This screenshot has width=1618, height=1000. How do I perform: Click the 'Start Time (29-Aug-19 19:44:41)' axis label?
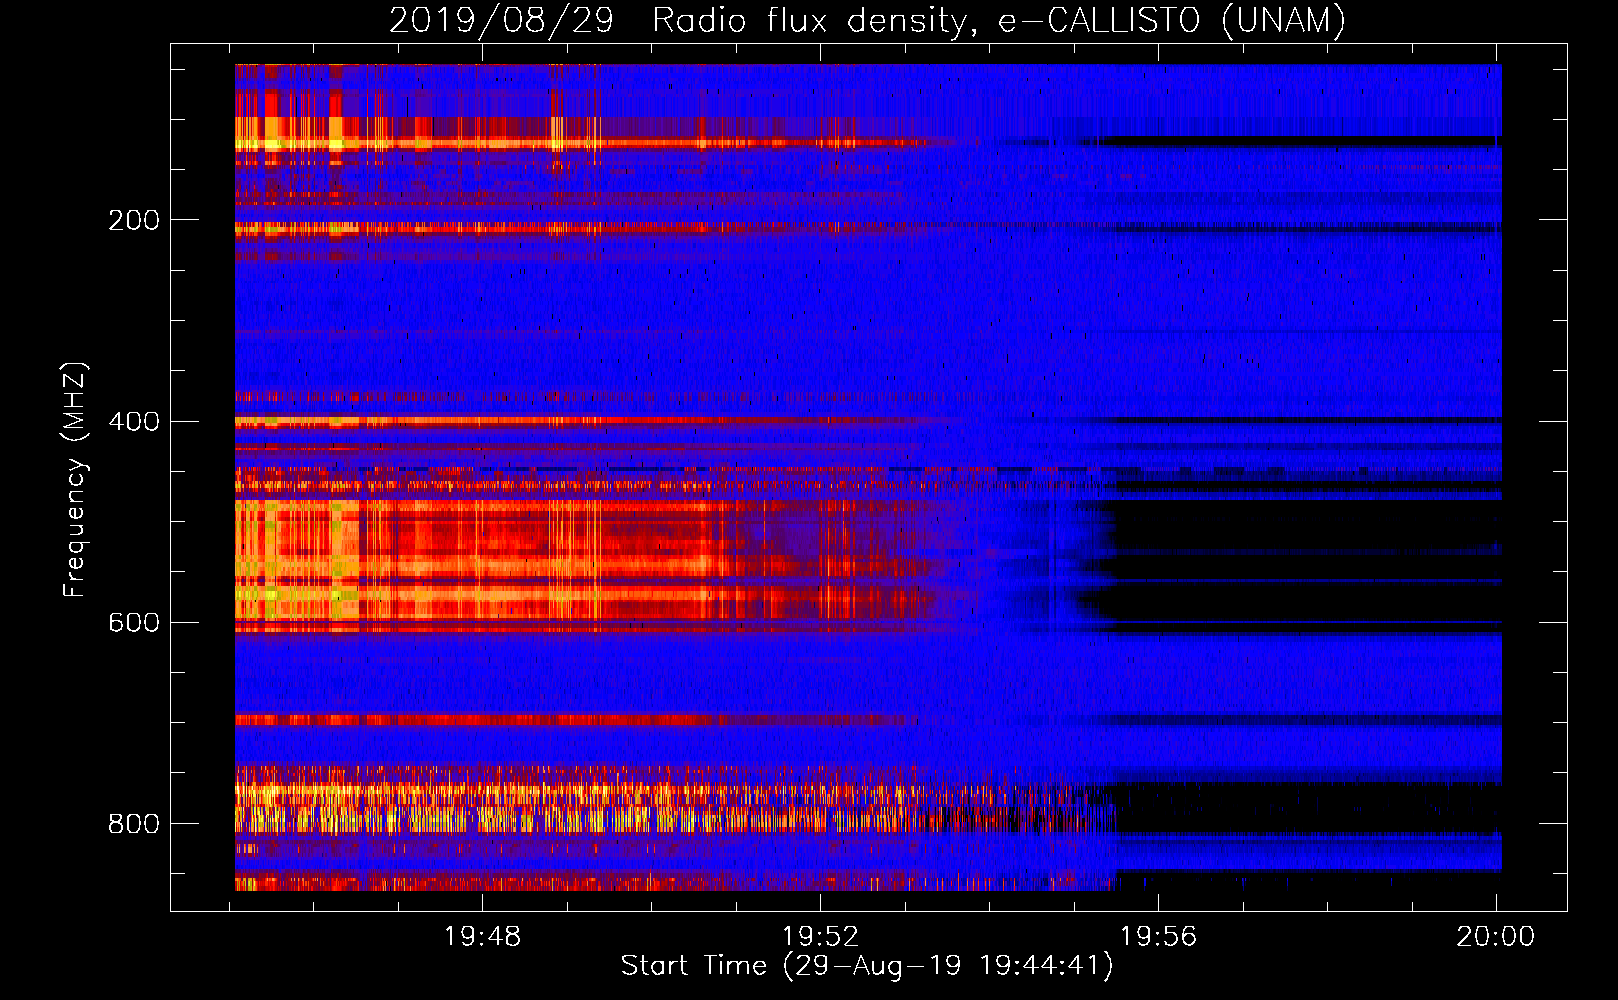click(867, 966)
